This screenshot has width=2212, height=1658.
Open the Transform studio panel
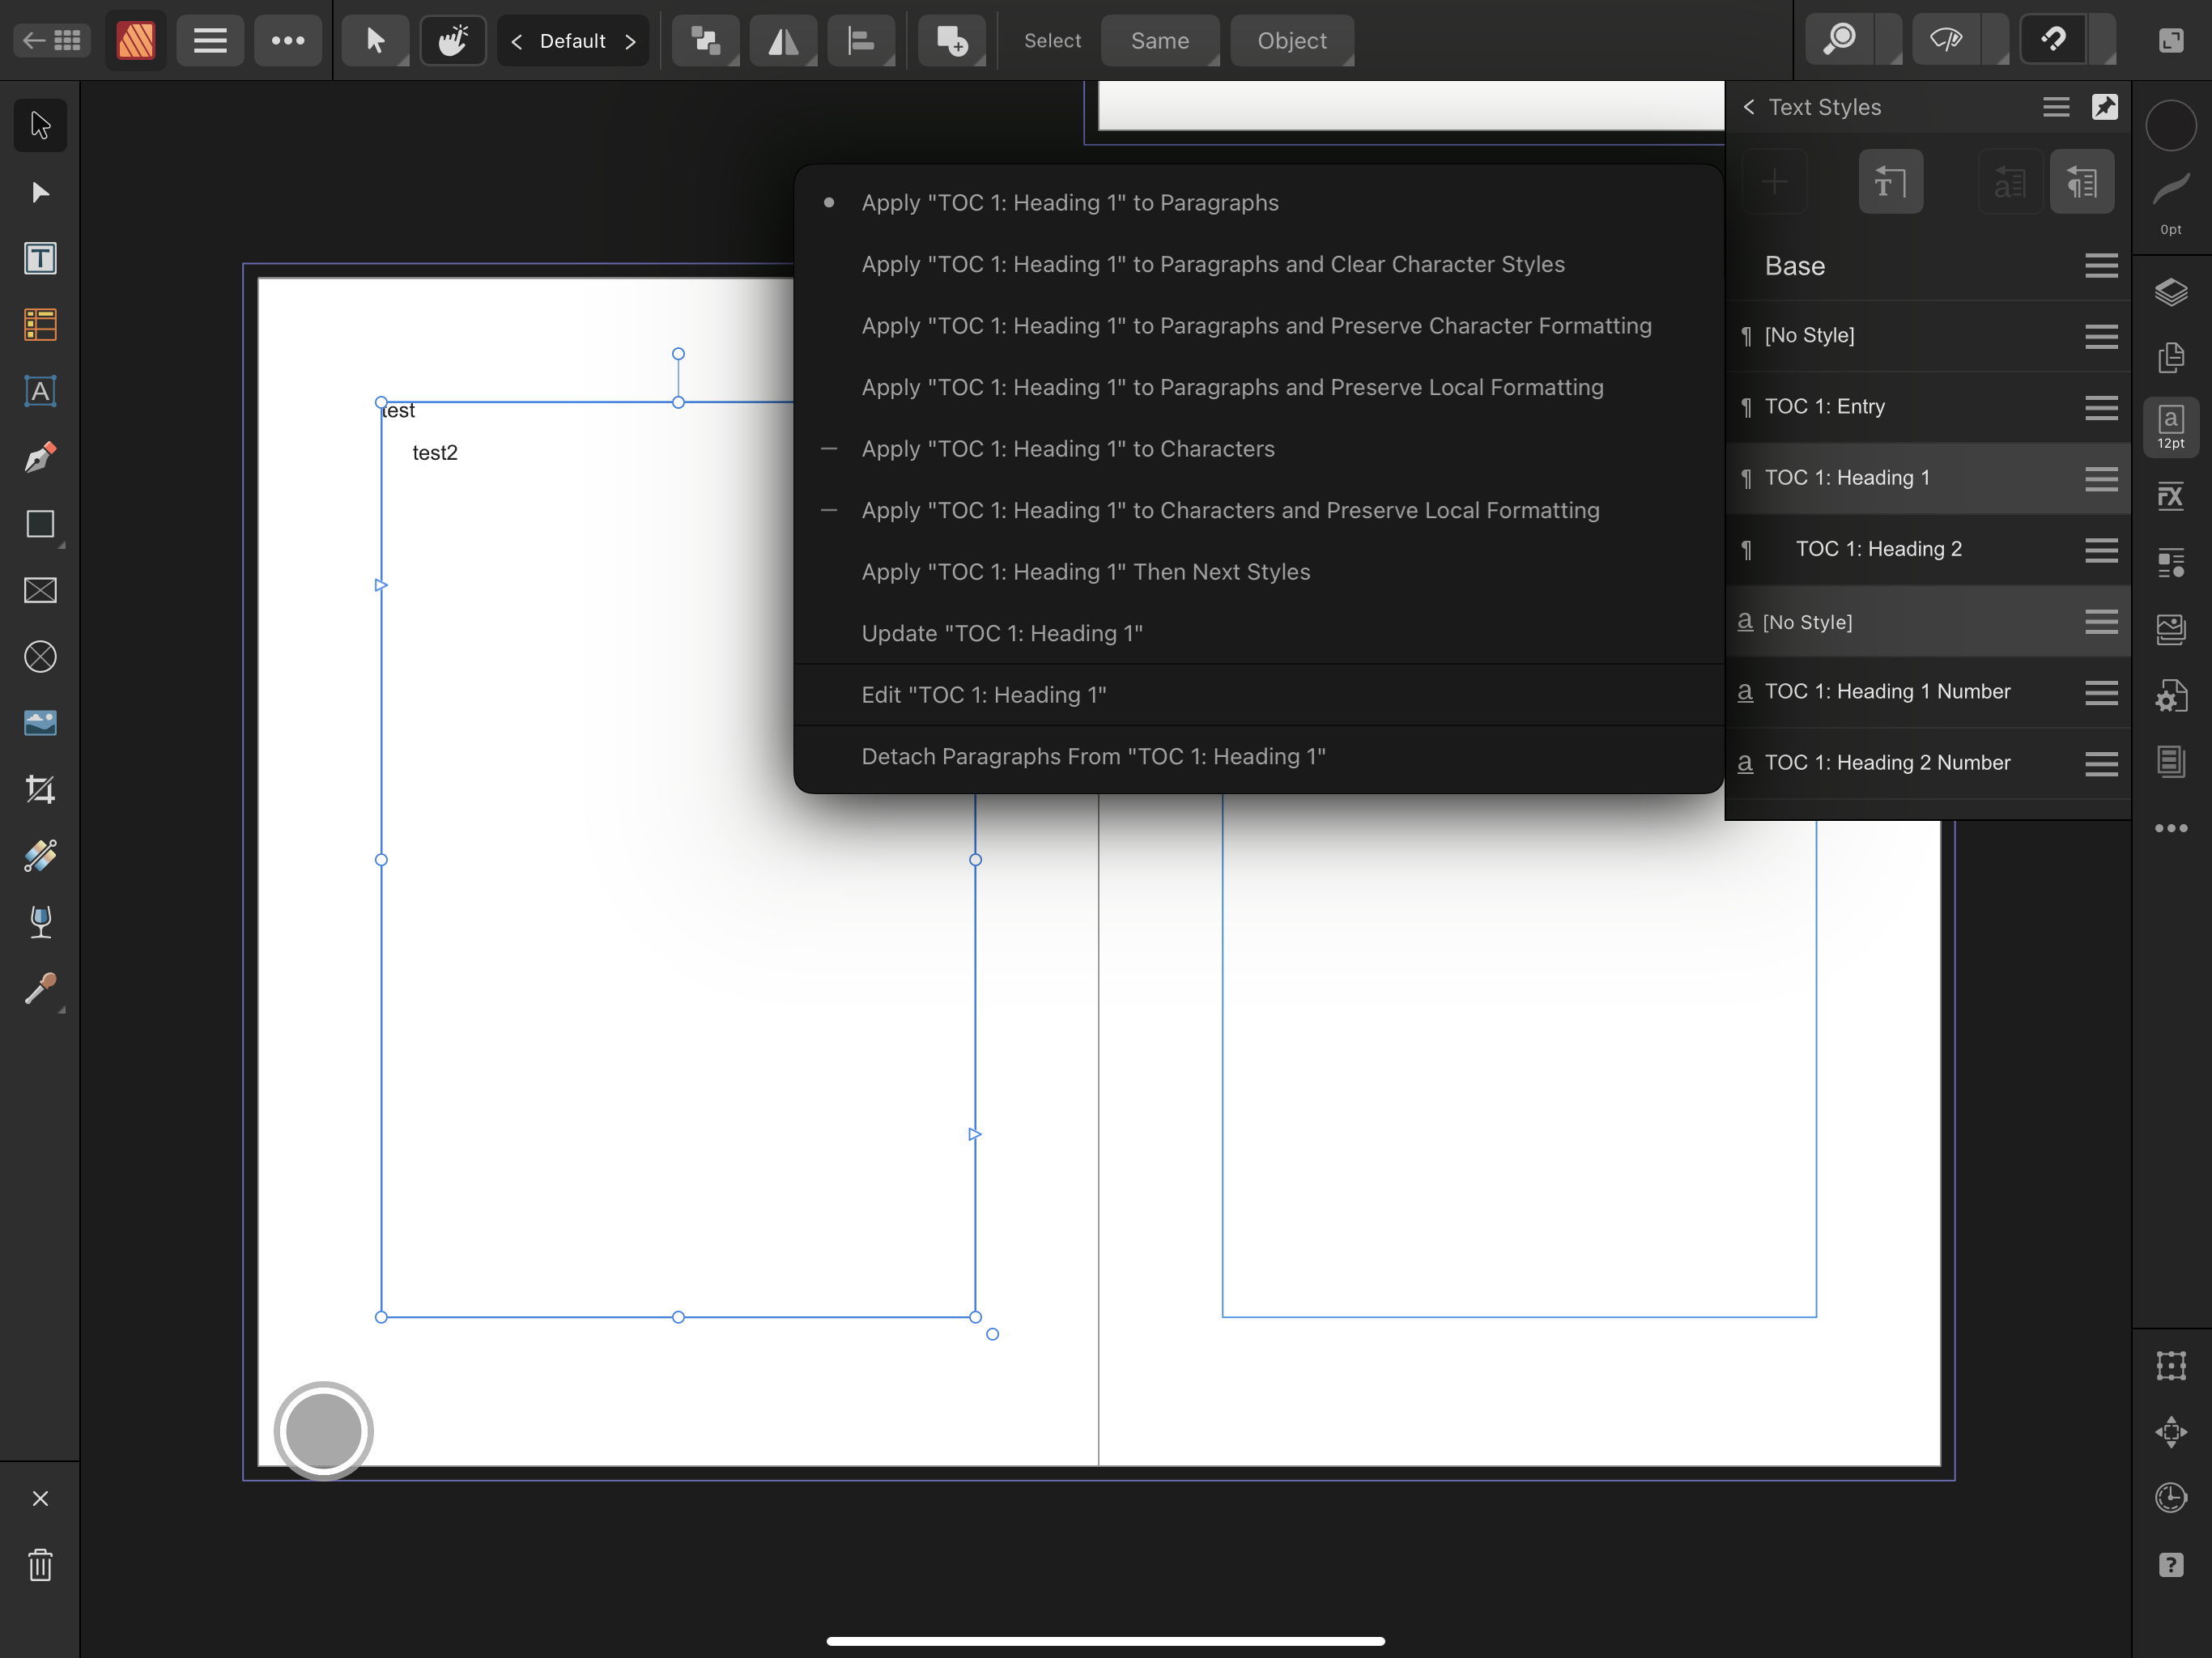2171,1366
